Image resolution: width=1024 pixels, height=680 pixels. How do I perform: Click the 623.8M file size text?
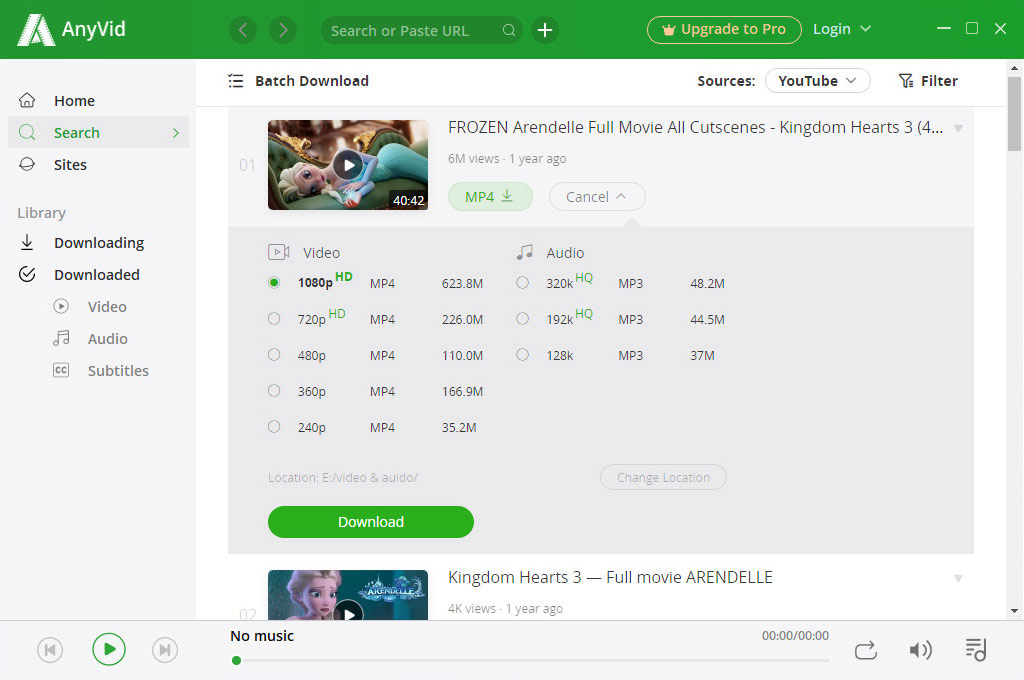click(x=462, y=283)
